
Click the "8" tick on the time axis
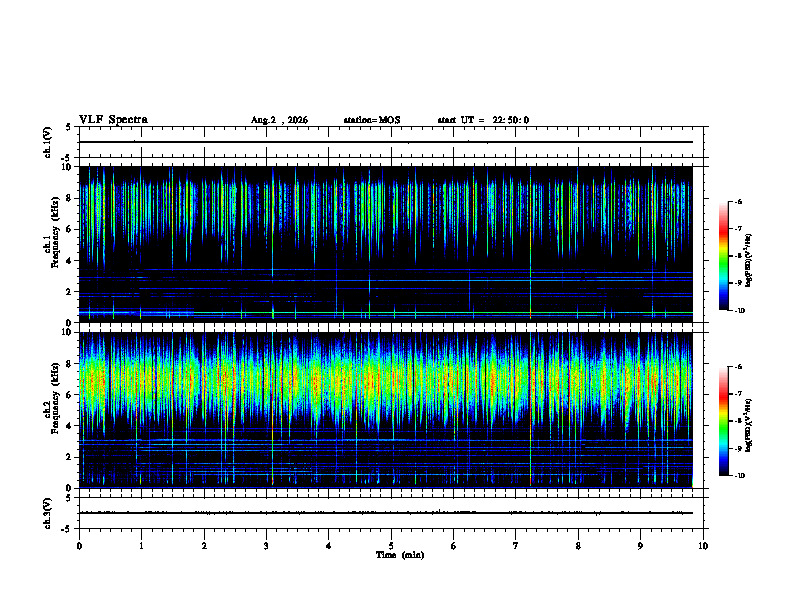click(x=578, y=546)
